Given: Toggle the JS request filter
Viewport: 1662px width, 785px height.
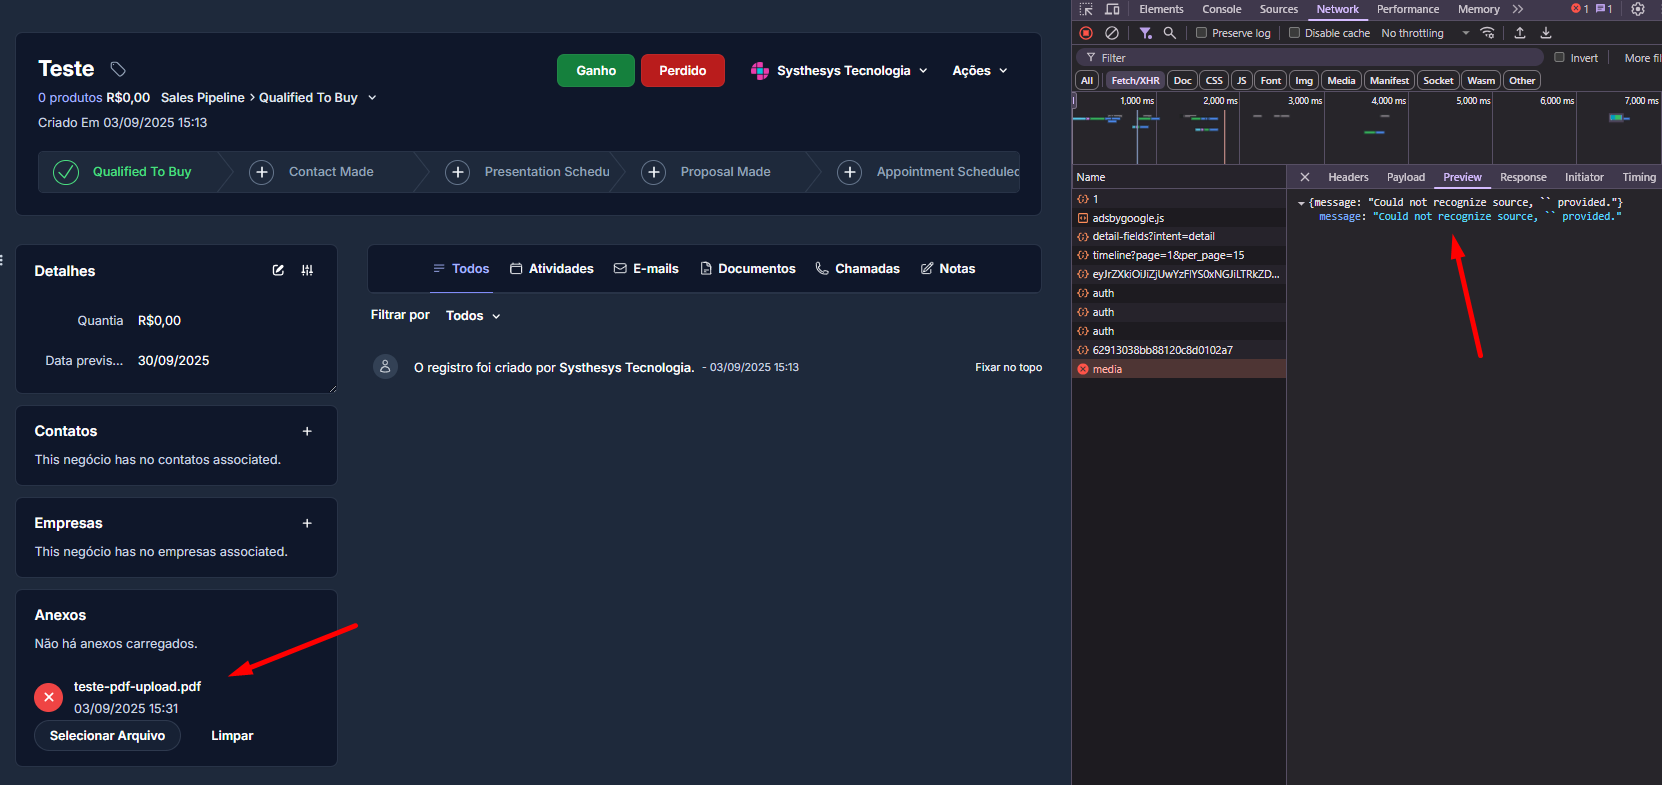Looking at the screenshot, I should (x=1241, y=80).
